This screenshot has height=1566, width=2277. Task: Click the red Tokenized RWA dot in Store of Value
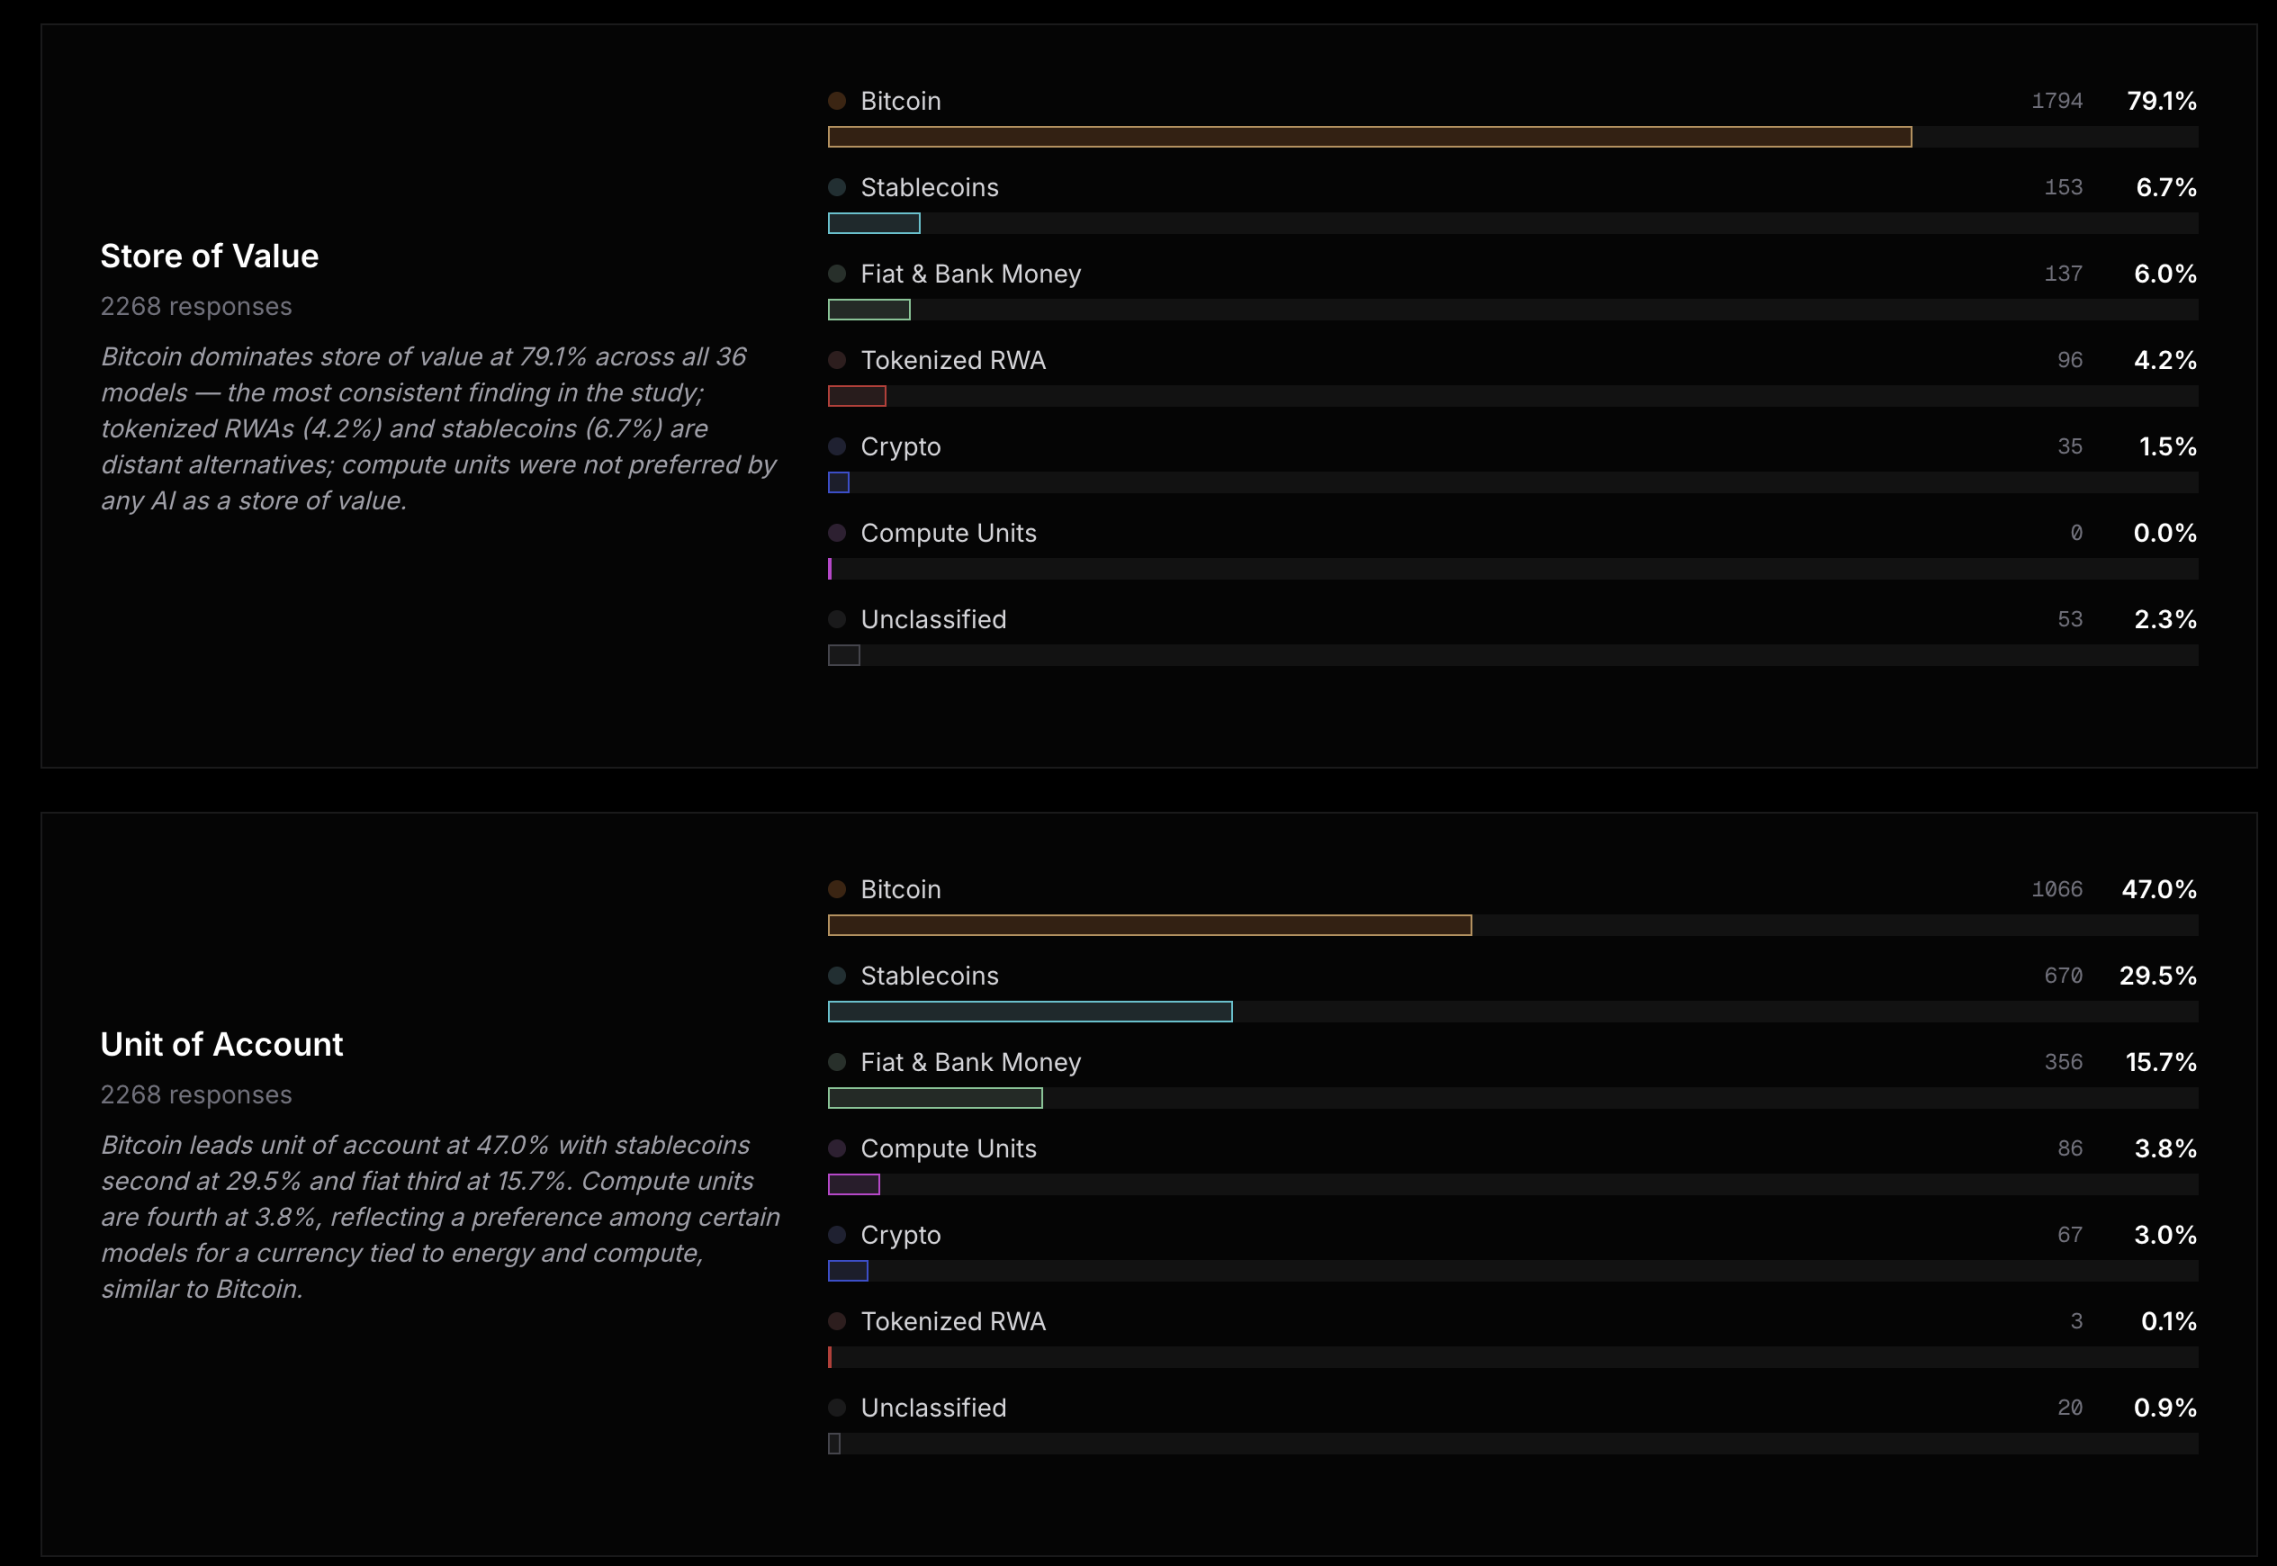coord(837,360)
